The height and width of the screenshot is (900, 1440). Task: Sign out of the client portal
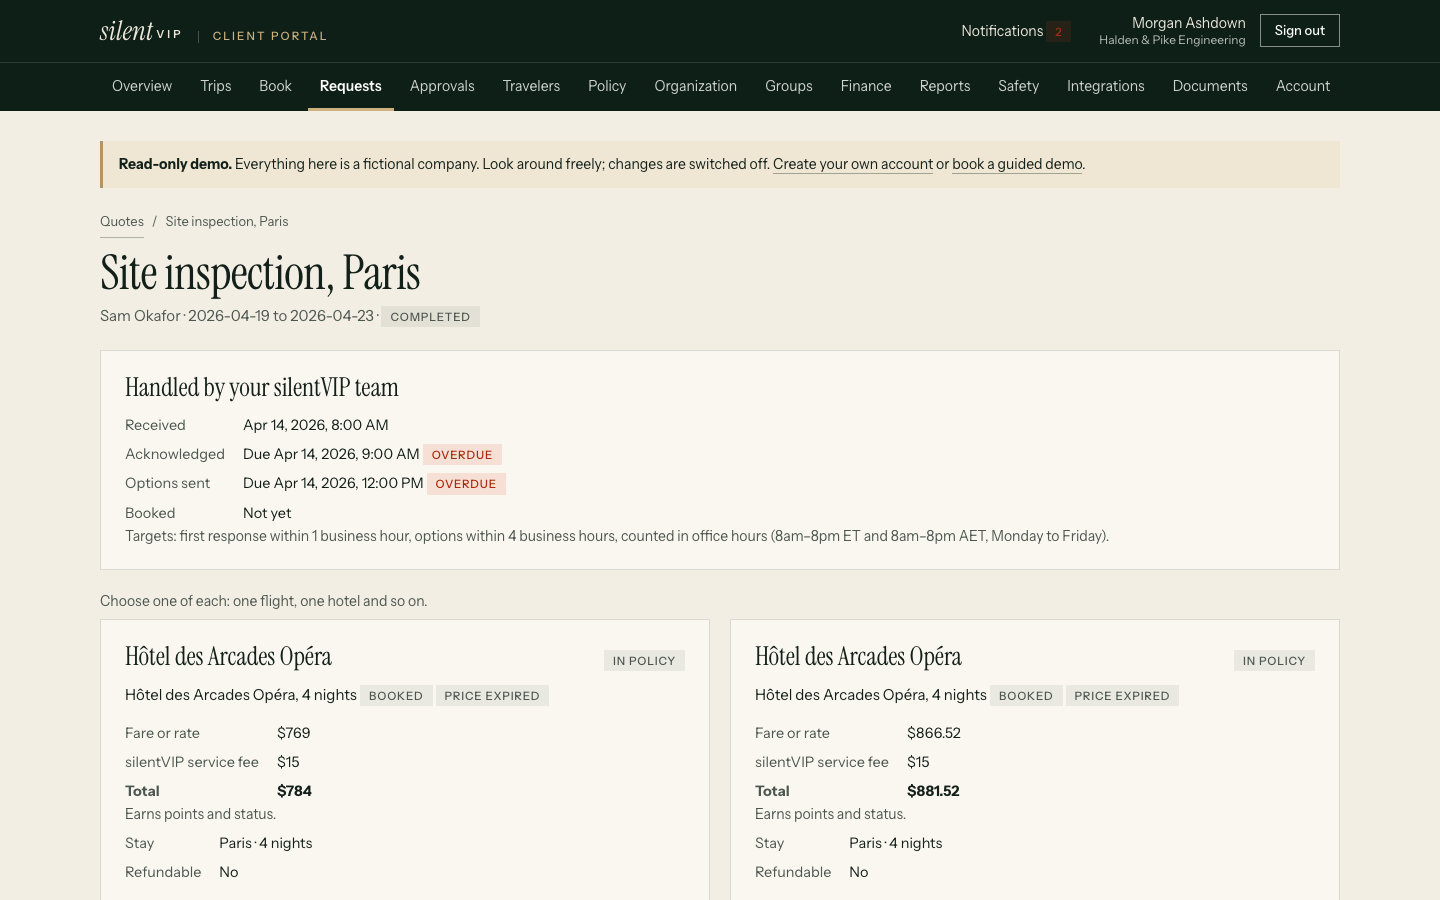(1299, 31)
